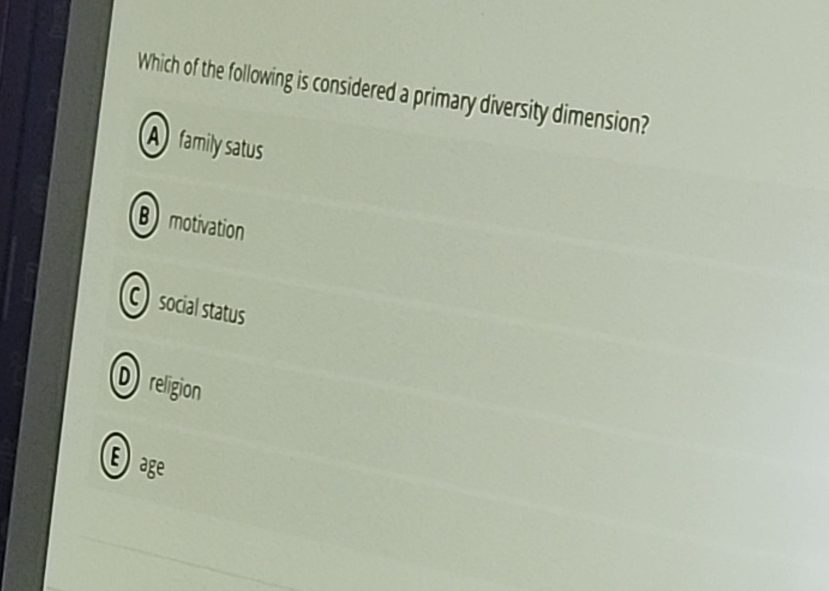This screenshot has width=829, height=591.
Task: Click the D lettered badge icon
Action: click(x=124, y=378)
